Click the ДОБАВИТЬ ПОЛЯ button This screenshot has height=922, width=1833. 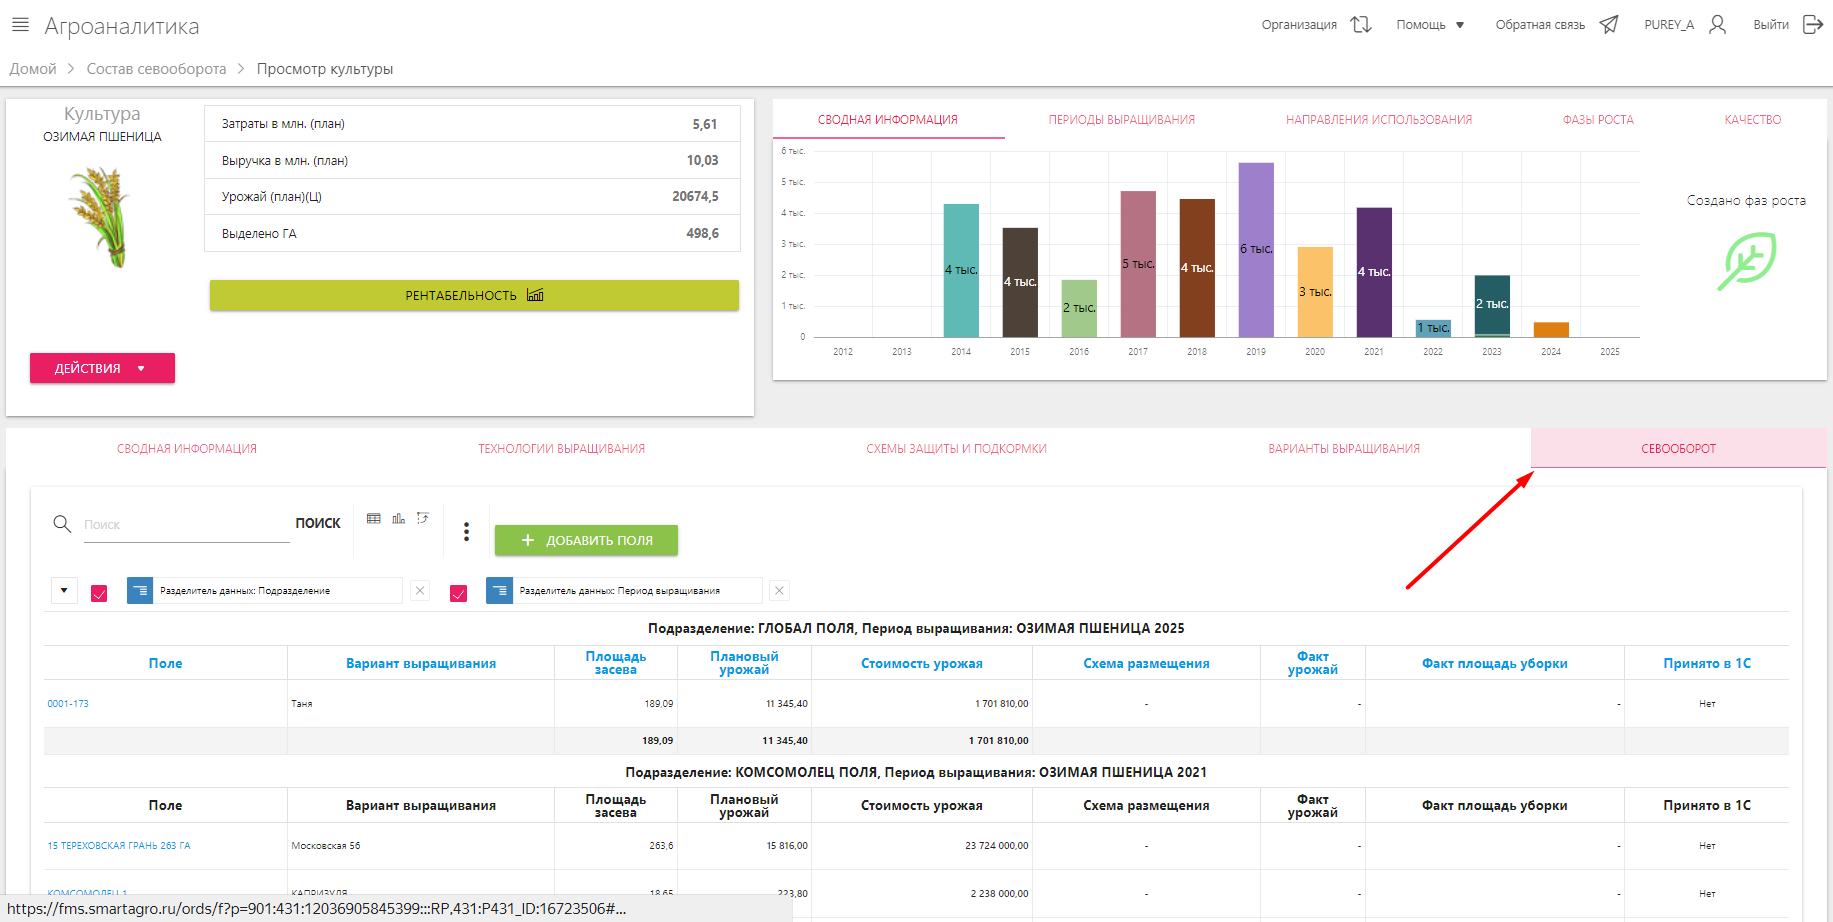coord(586,540)
